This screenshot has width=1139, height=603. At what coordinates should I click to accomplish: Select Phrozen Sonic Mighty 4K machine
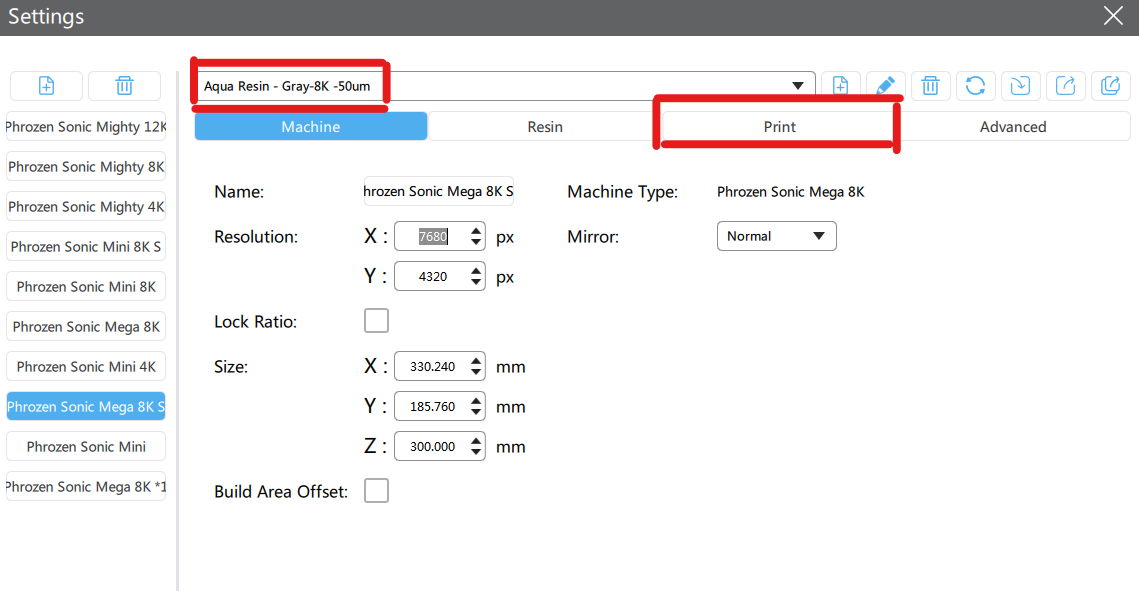tap(86, 206)
